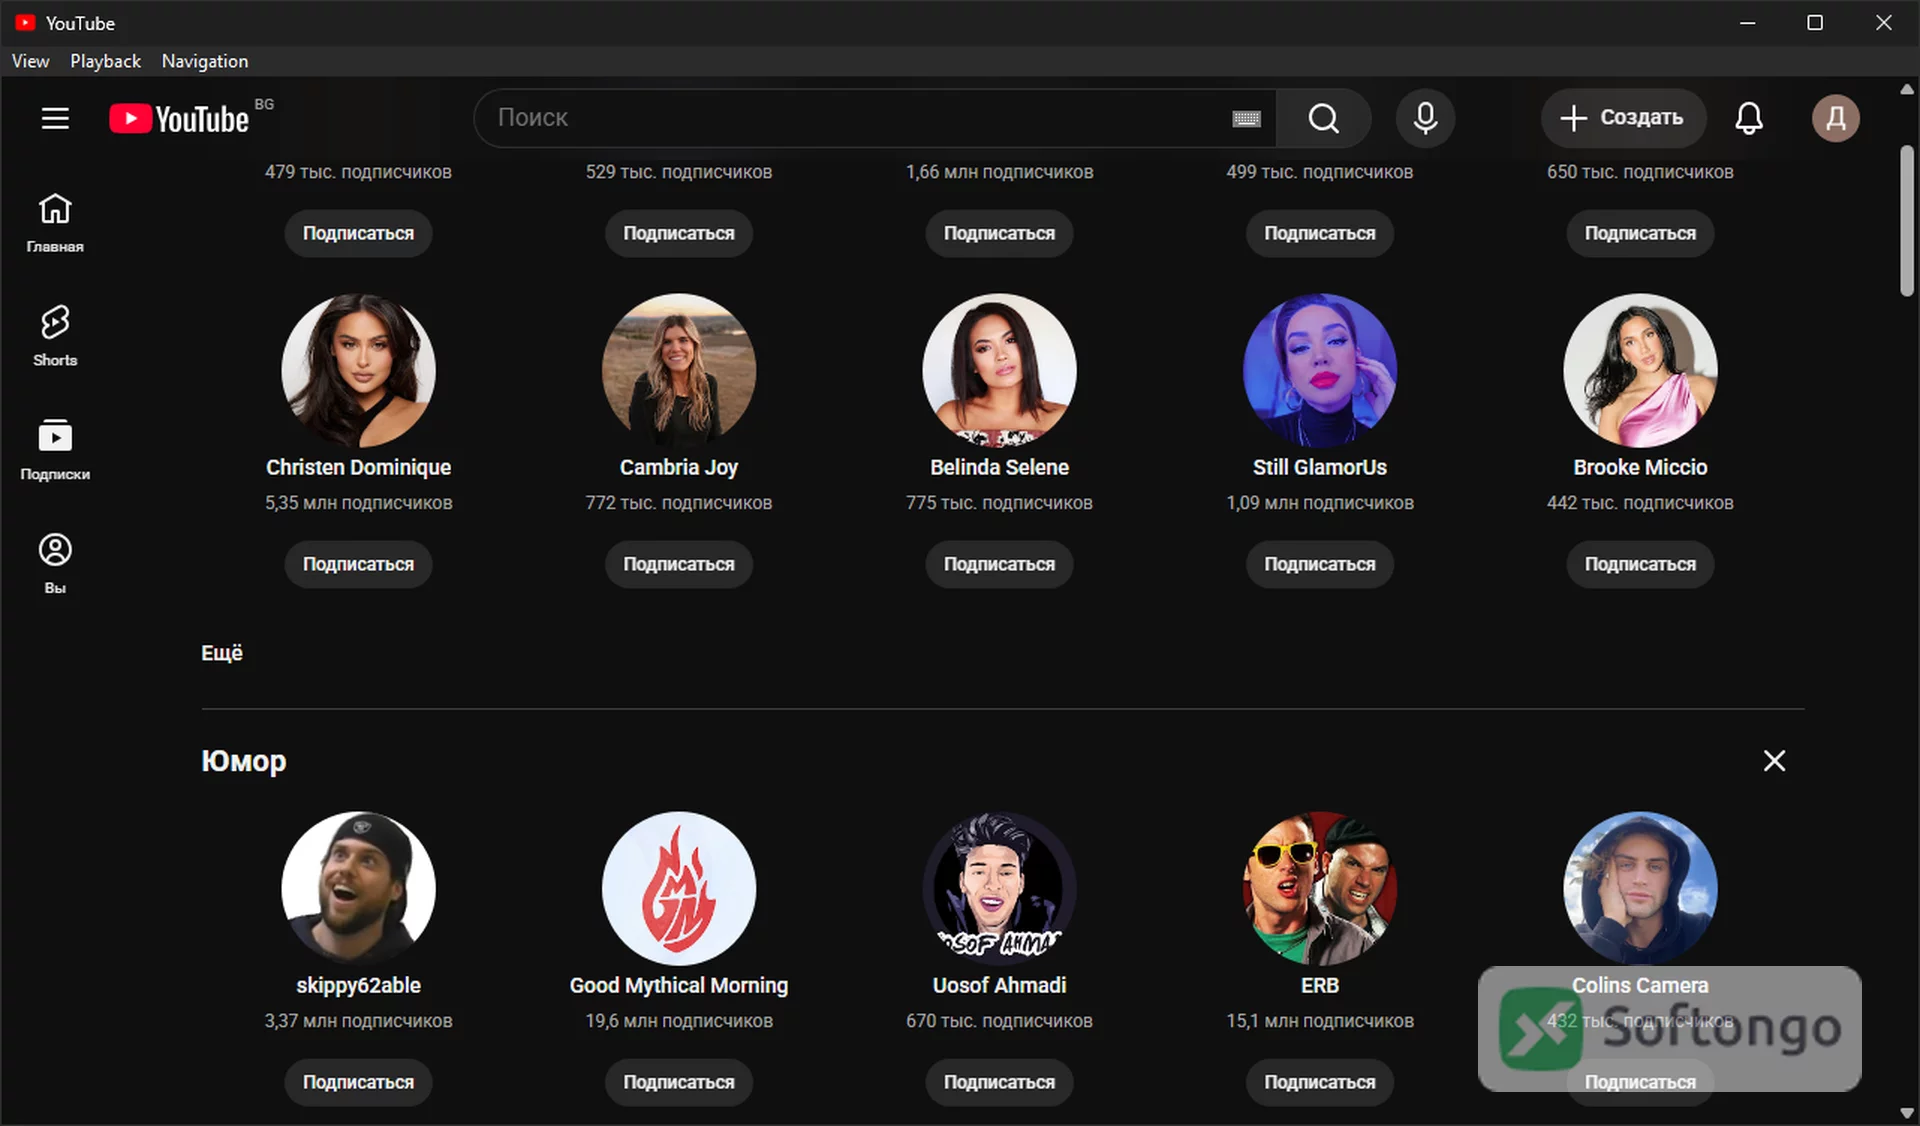This screenshot has height=1126, width=1920.
Task: Open the hamburger guide menu
Action: (x=55, y=118)
